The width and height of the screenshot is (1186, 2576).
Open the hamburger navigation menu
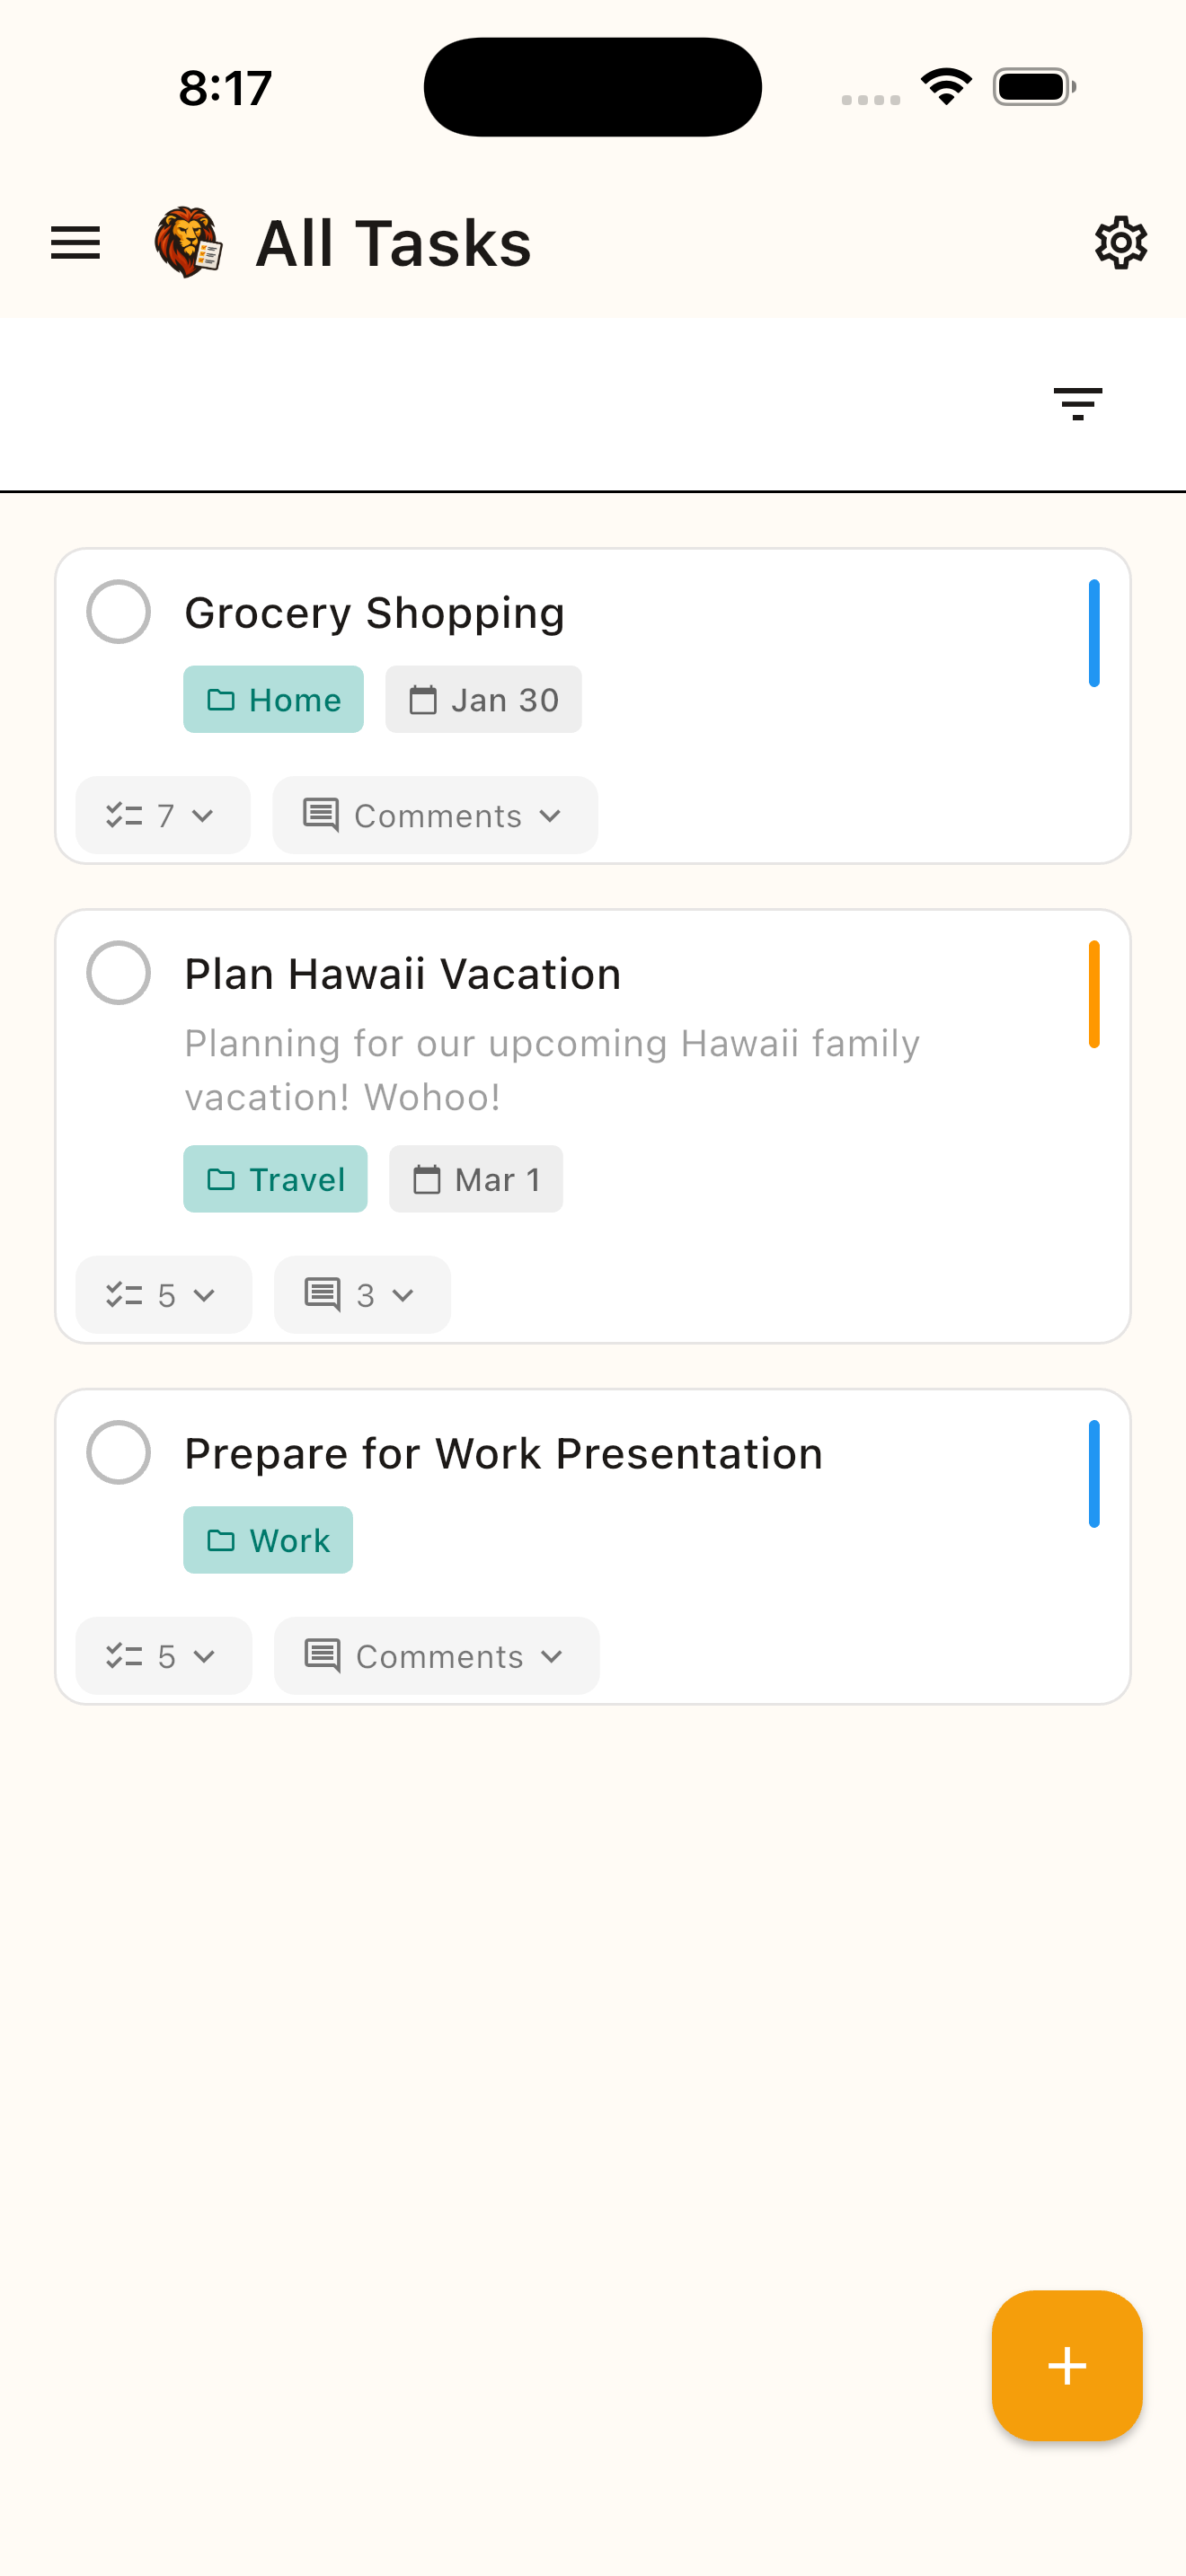(74, 242)
